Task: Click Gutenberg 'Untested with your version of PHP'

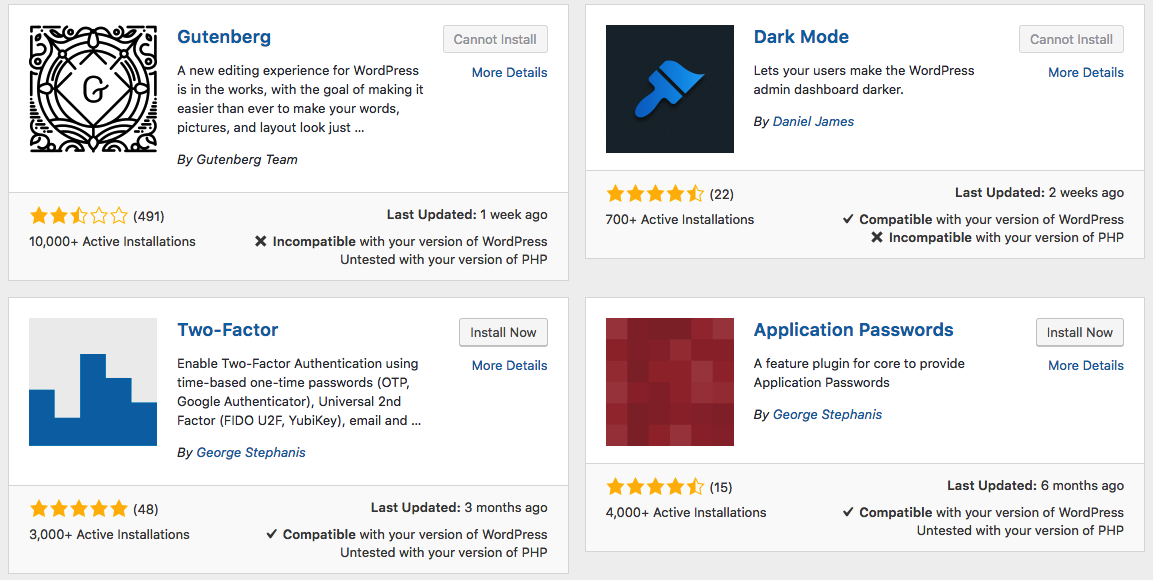Action: click(x=443, y=259)
